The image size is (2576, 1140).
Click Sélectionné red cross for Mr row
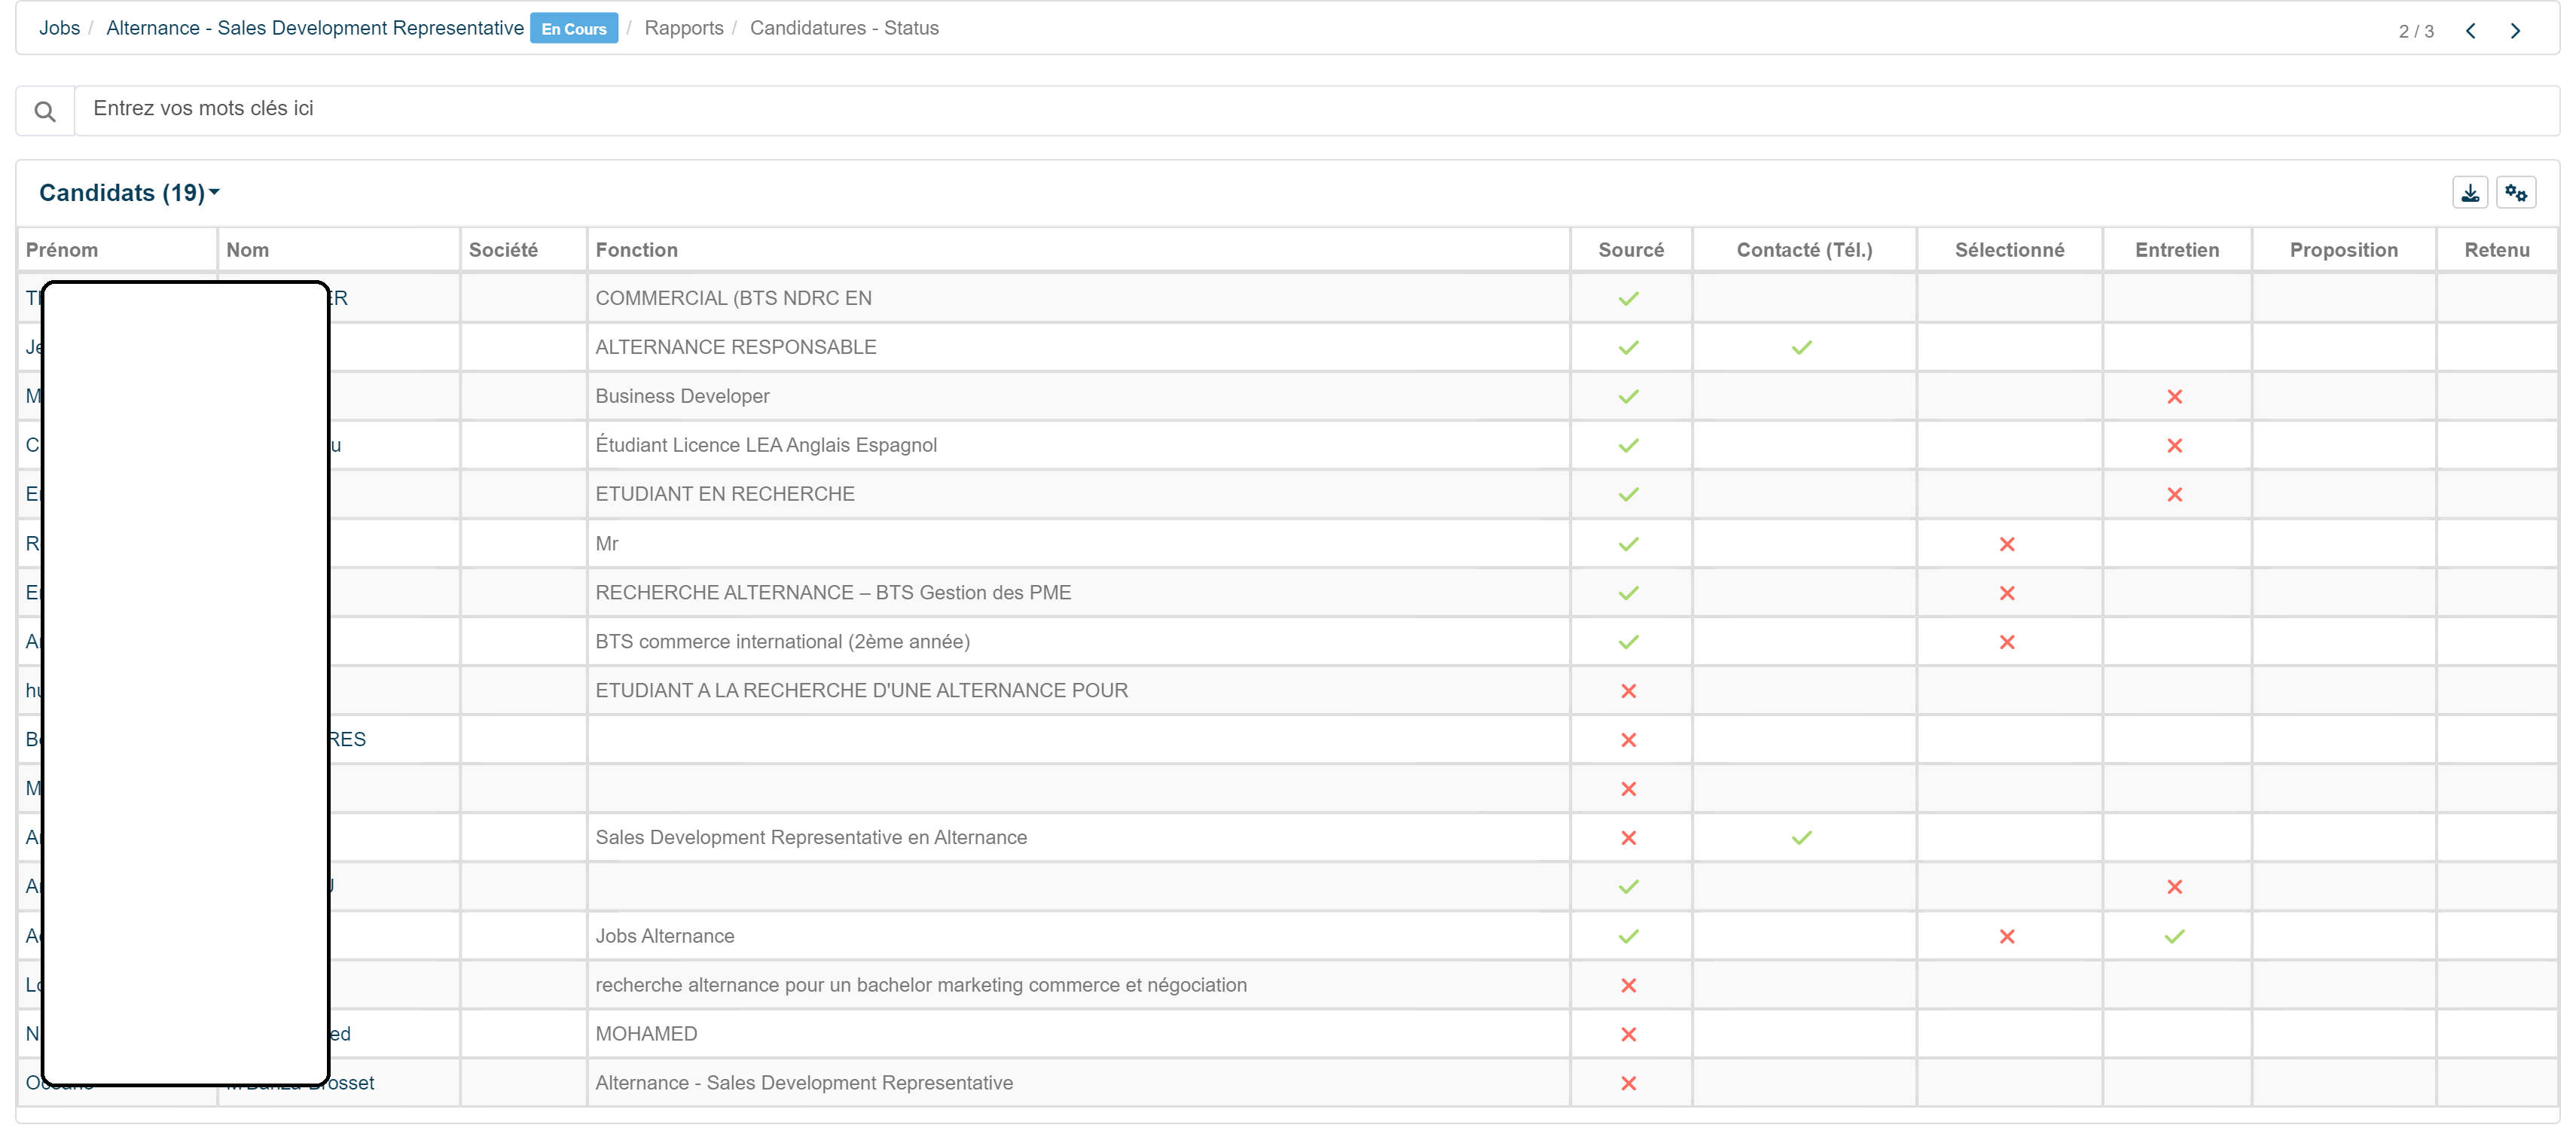tap(2007, 545)
